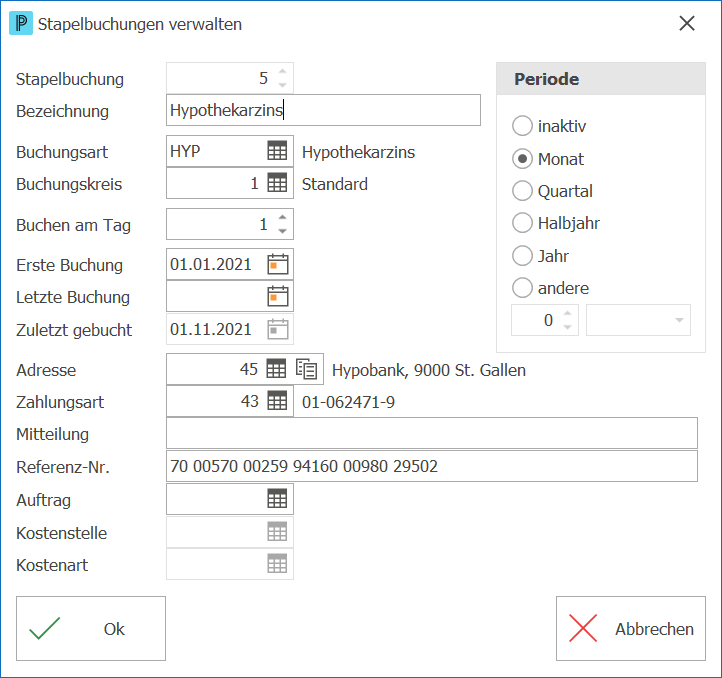Open the Zahlungsart lookup table icon
Screen dimensions: 722x678
[x=277, y=401]
